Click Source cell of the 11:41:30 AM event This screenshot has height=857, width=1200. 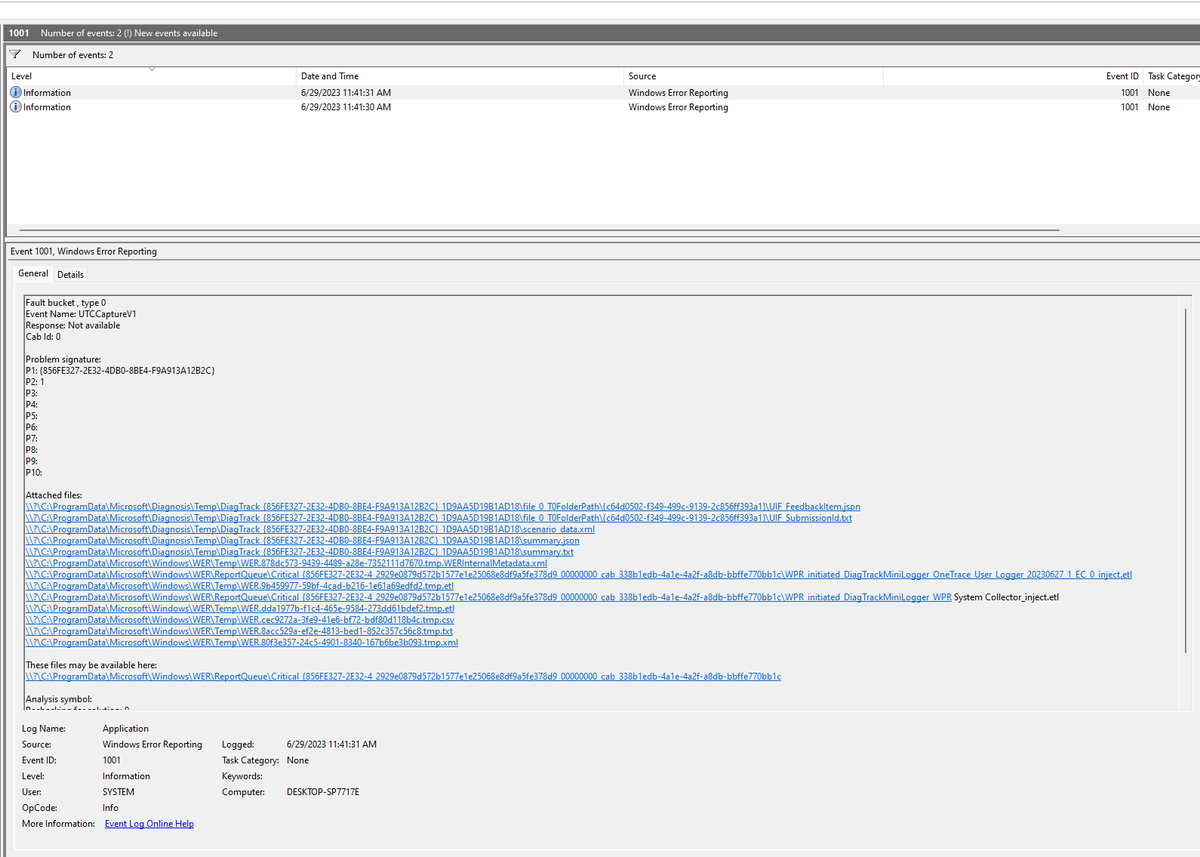tap(678, 107)
